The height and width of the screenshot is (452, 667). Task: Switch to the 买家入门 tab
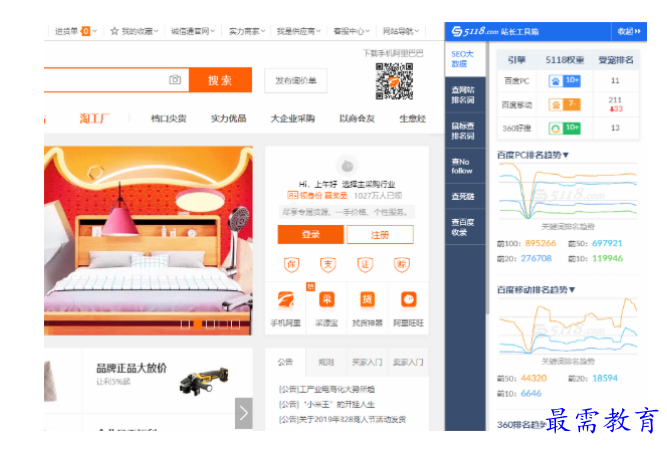pos(367,362)
